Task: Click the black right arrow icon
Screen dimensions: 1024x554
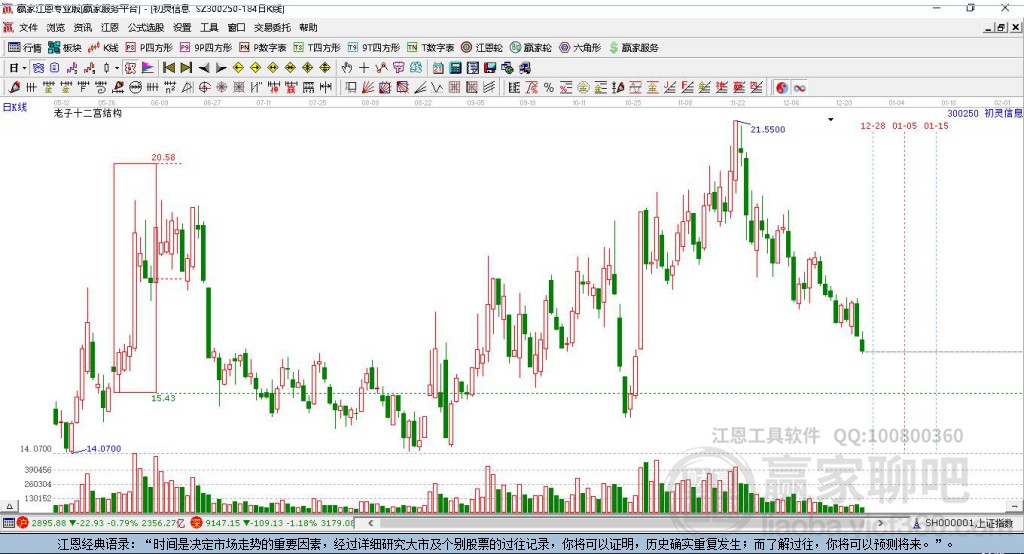Action: tap(221, 68)
